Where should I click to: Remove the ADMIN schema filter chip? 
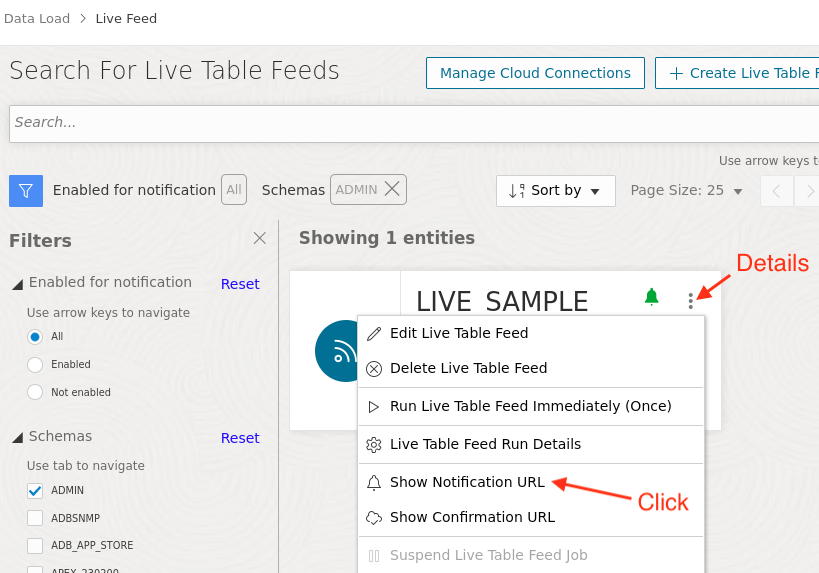click(392, 189)
